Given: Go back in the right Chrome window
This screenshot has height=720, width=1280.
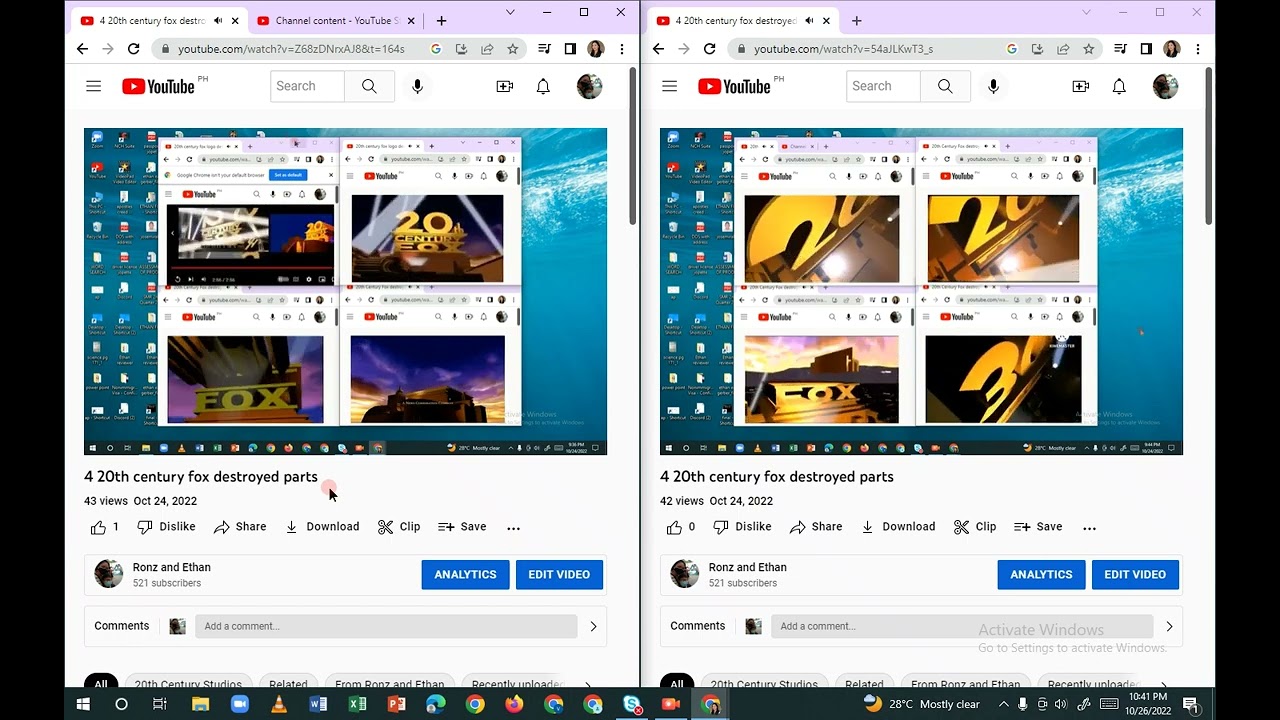Looking at the screenshot, I should pos(658,49).
